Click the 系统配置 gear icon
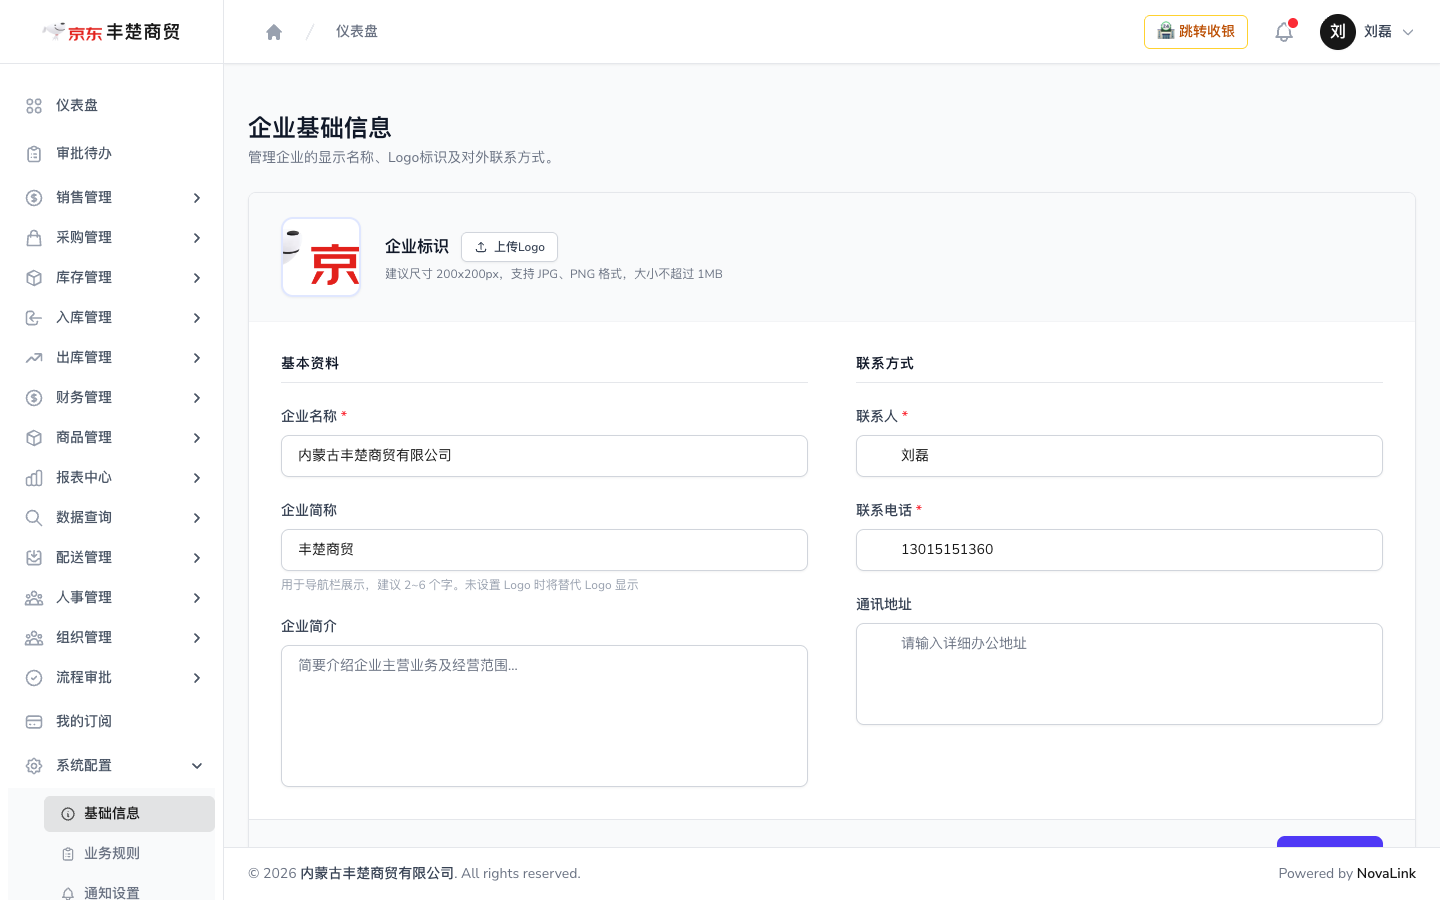 (x=34, y=766)
